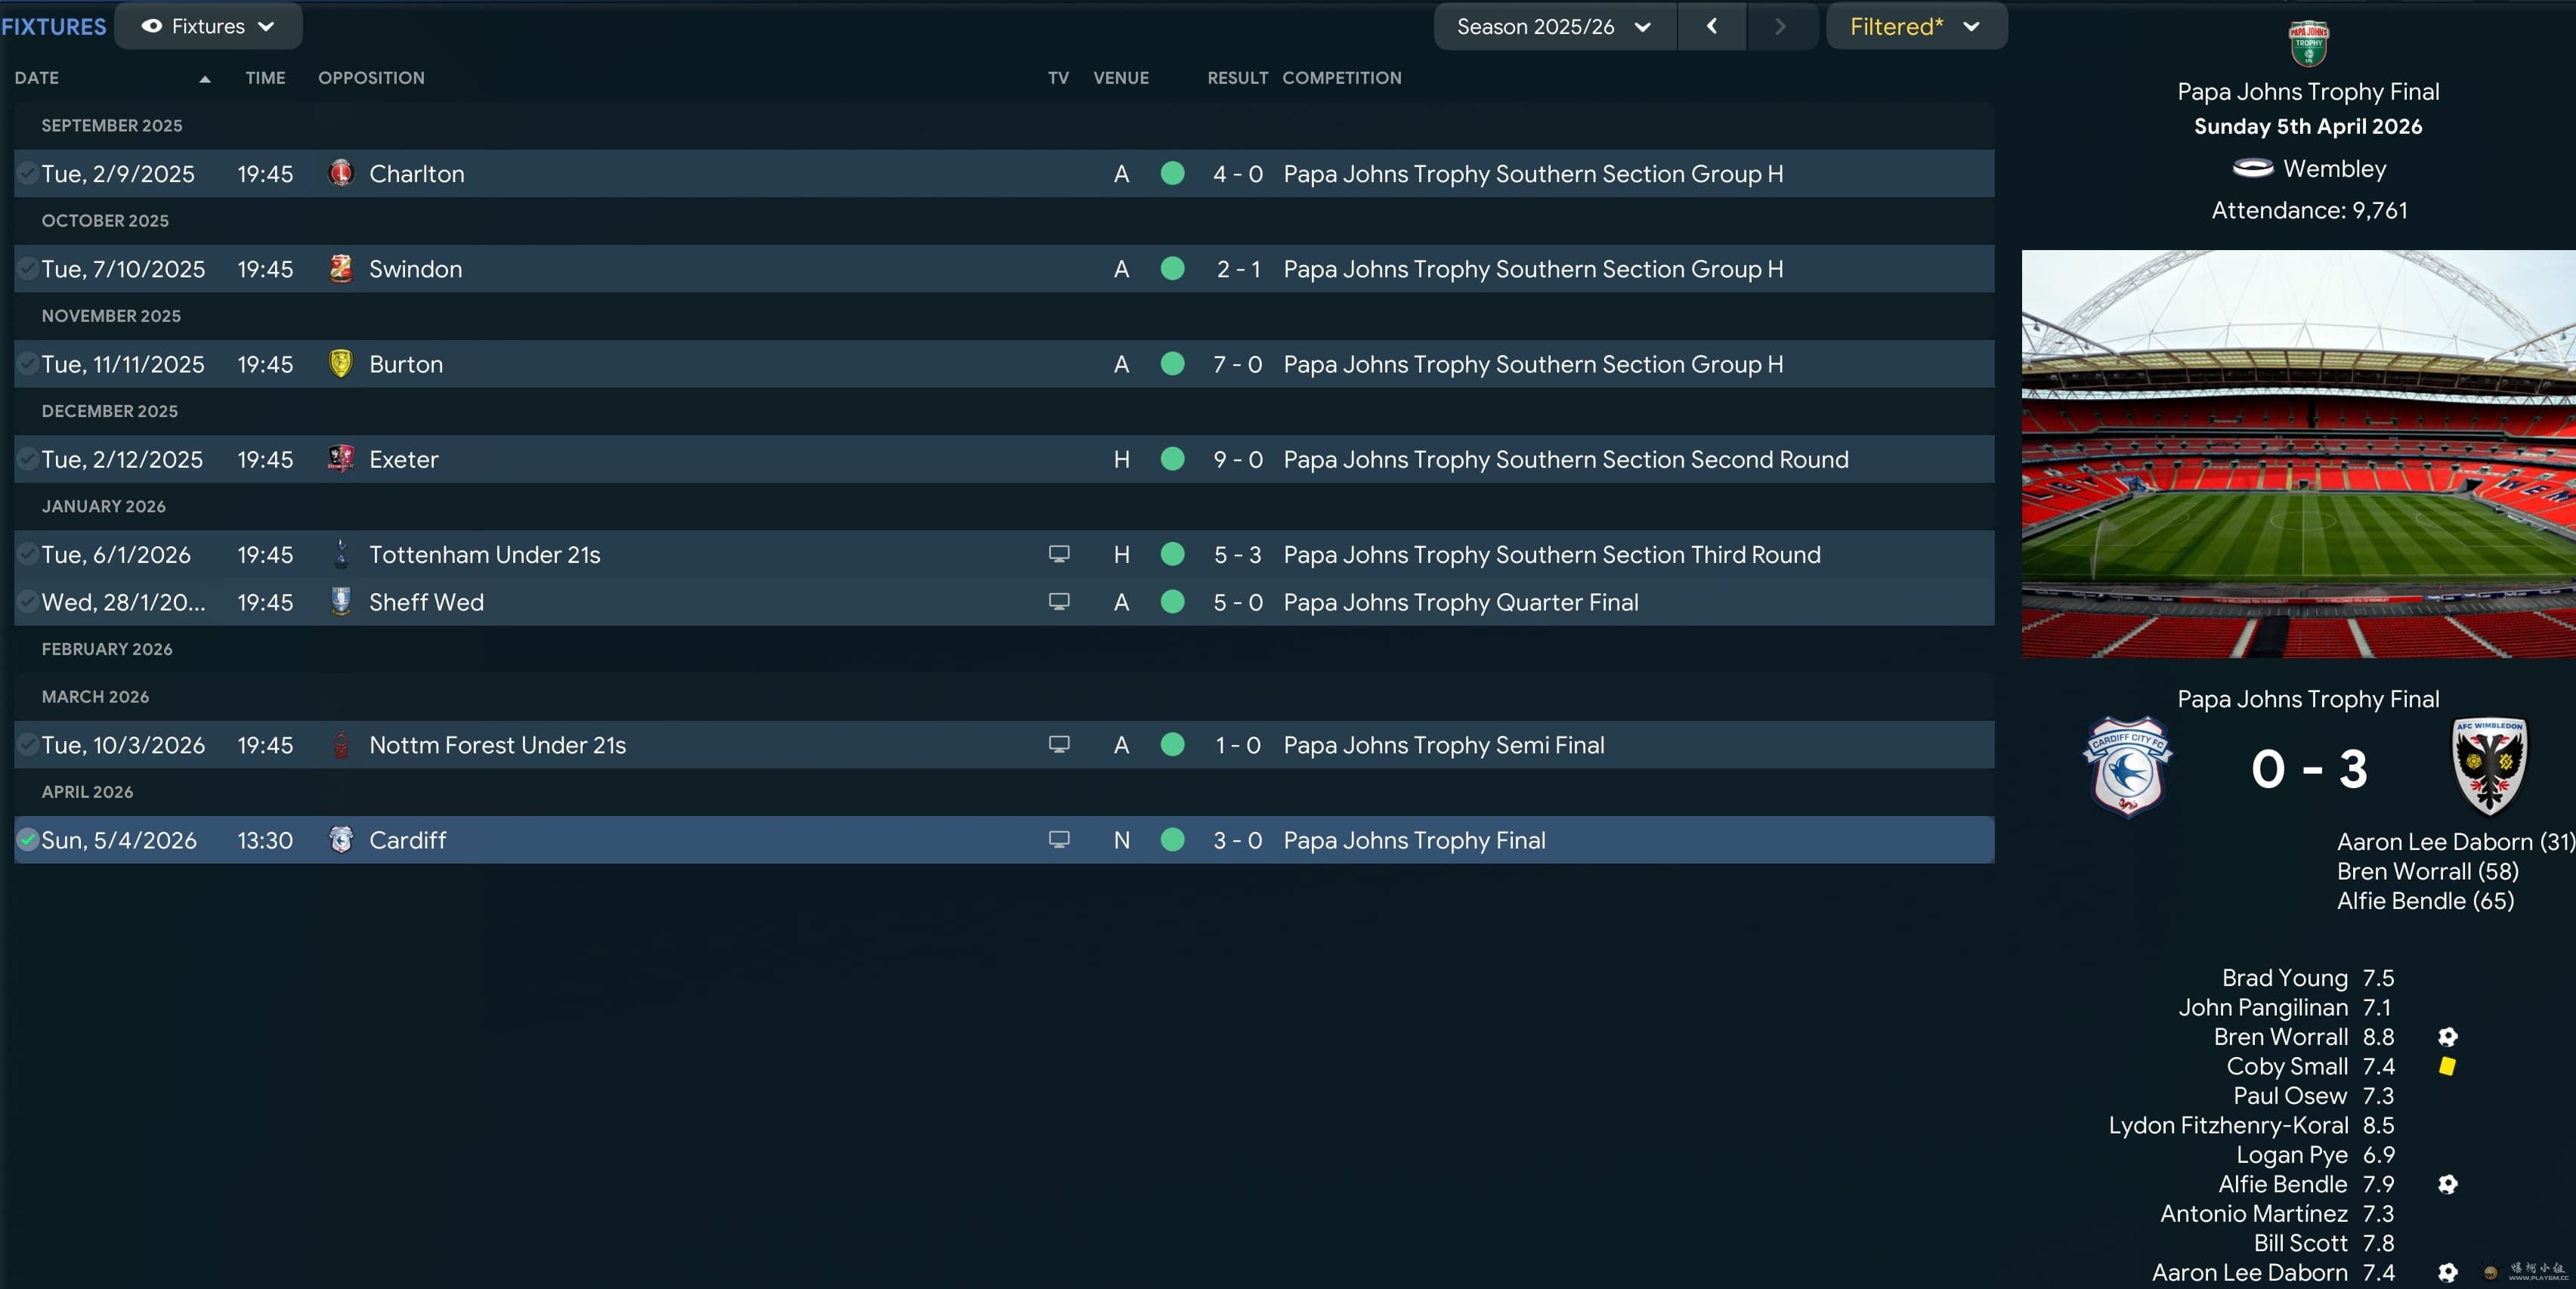This screenshot has width=2576, height=1289.
Task: Sort by the COMPETITION column header
Action: click(1341, 78)
